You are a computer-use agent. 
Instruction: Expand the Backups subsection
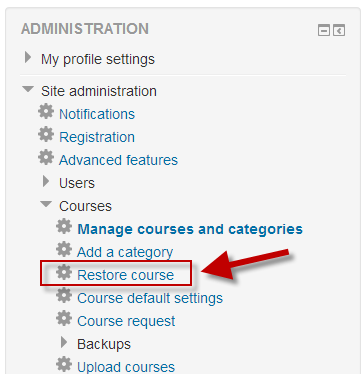(64, 342)
